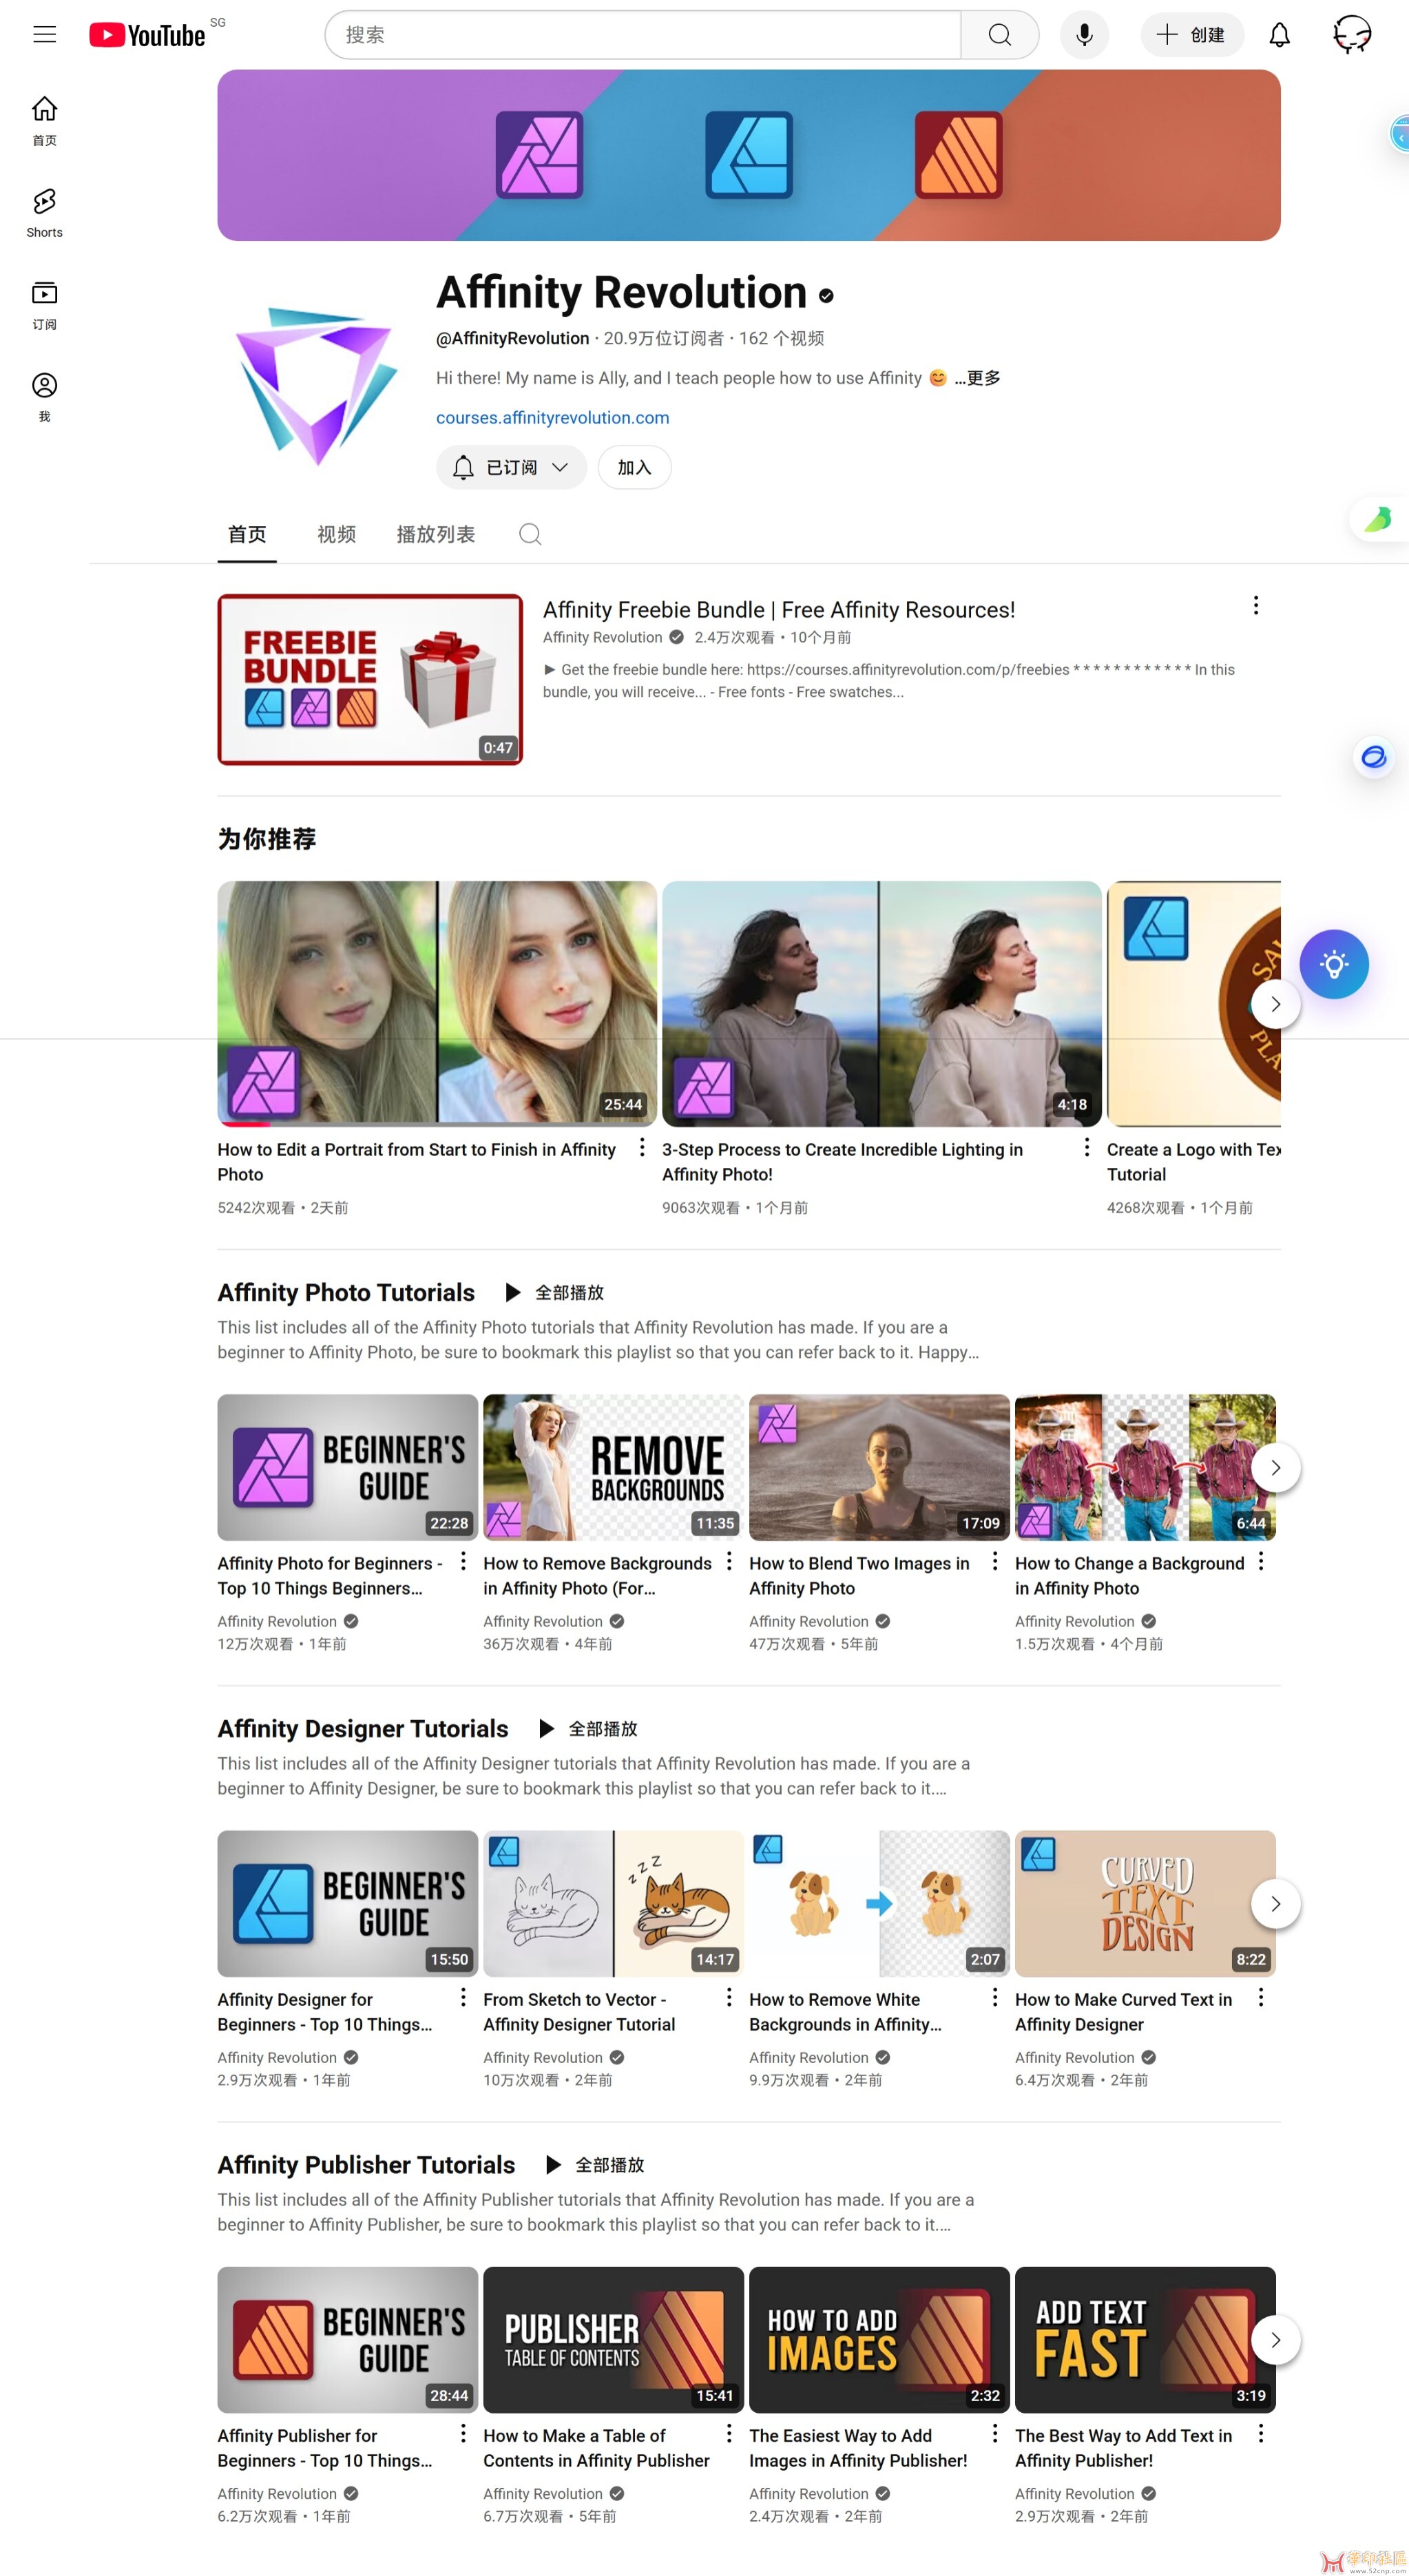Open the 已订阅 subscription dropdown

pyautogui.click(x=511, y=467)
